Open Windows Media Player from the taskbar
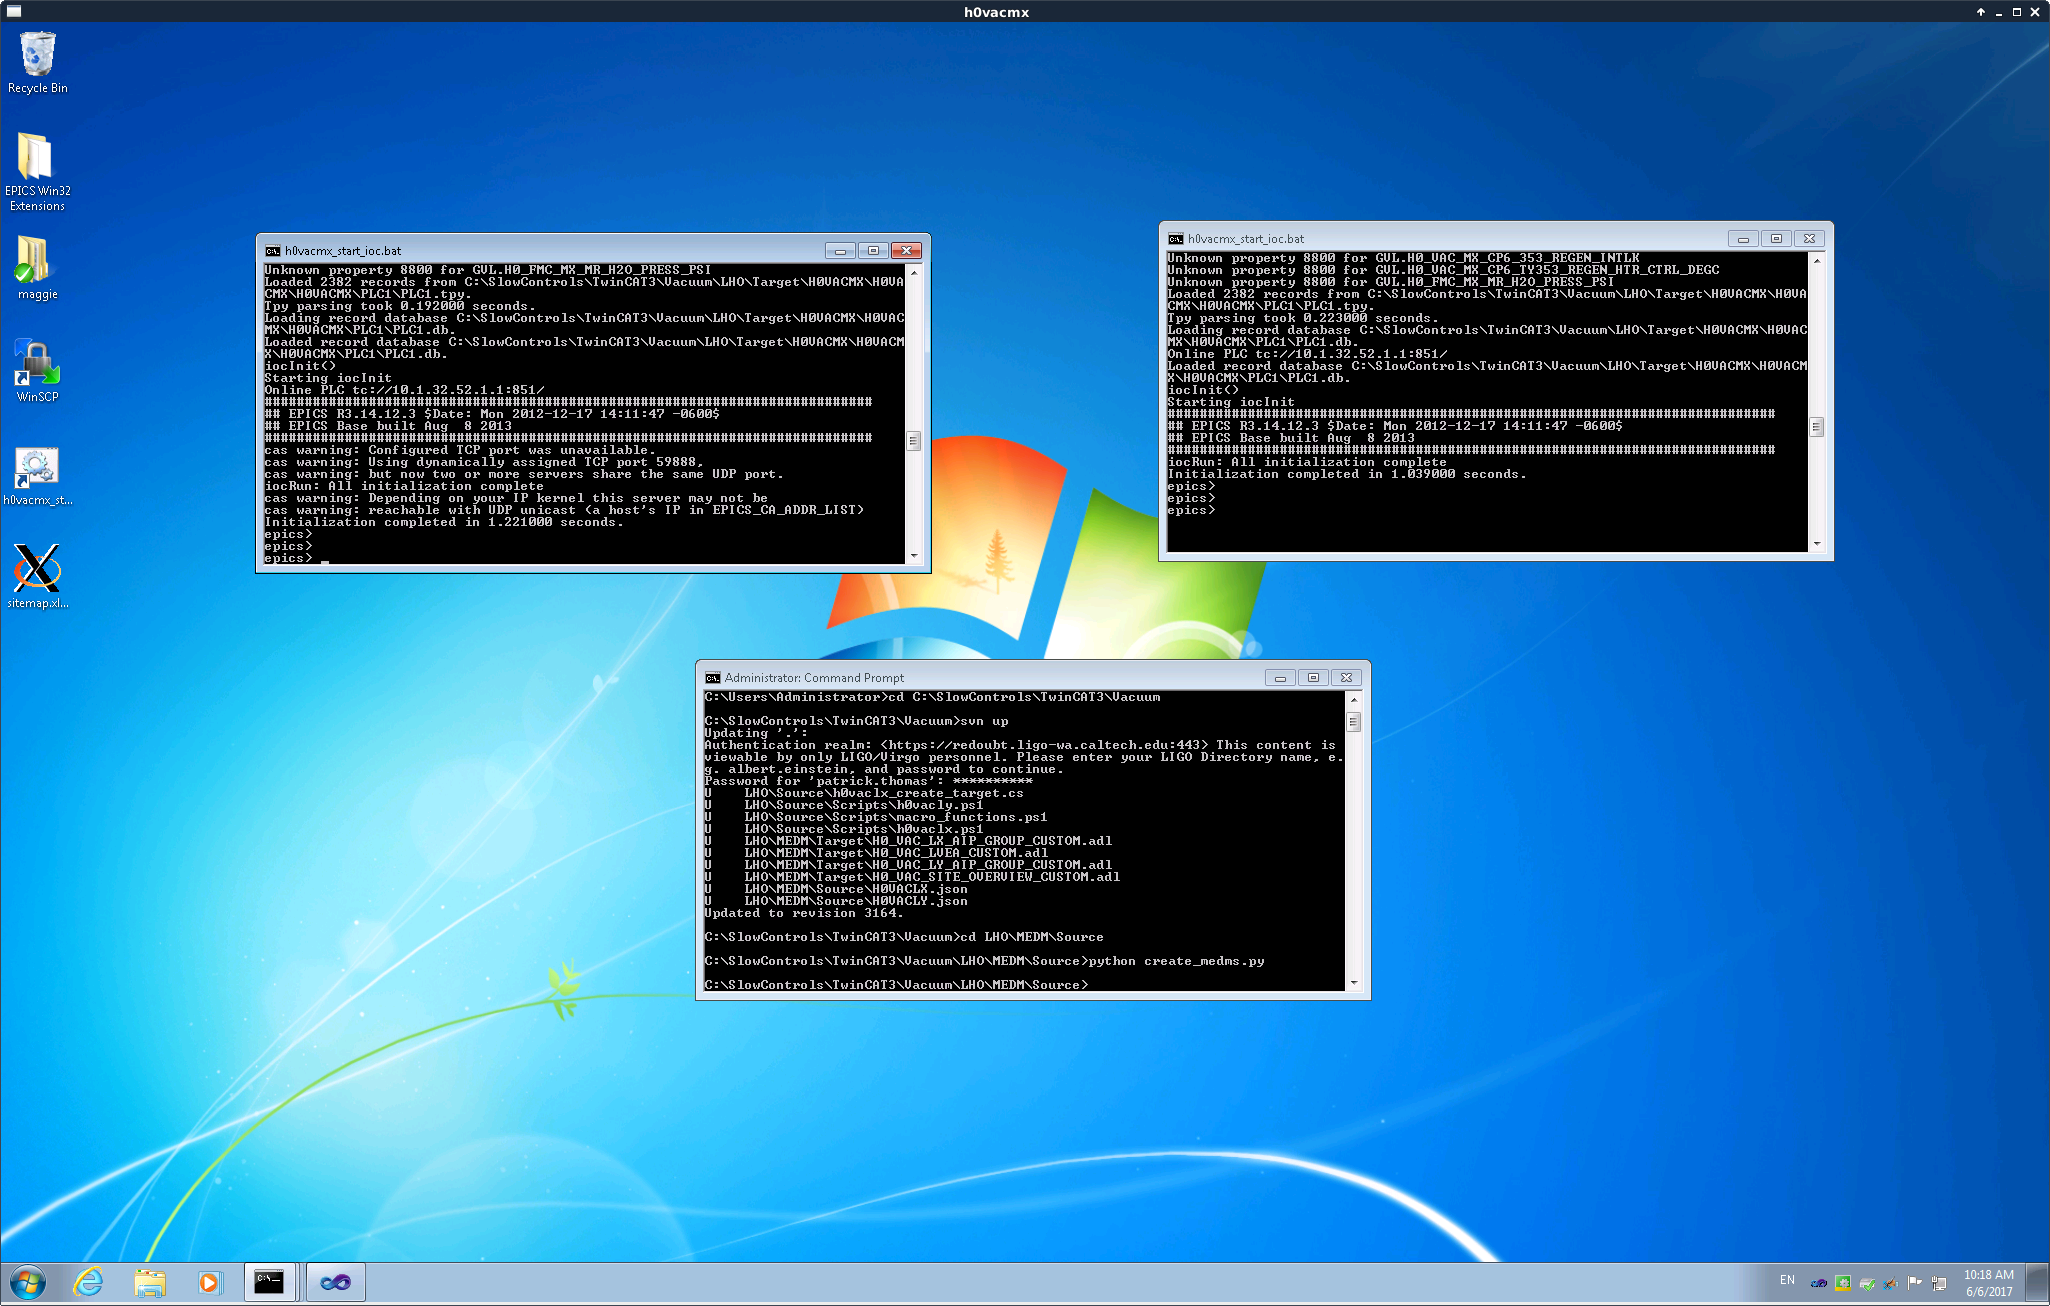 209,1282
